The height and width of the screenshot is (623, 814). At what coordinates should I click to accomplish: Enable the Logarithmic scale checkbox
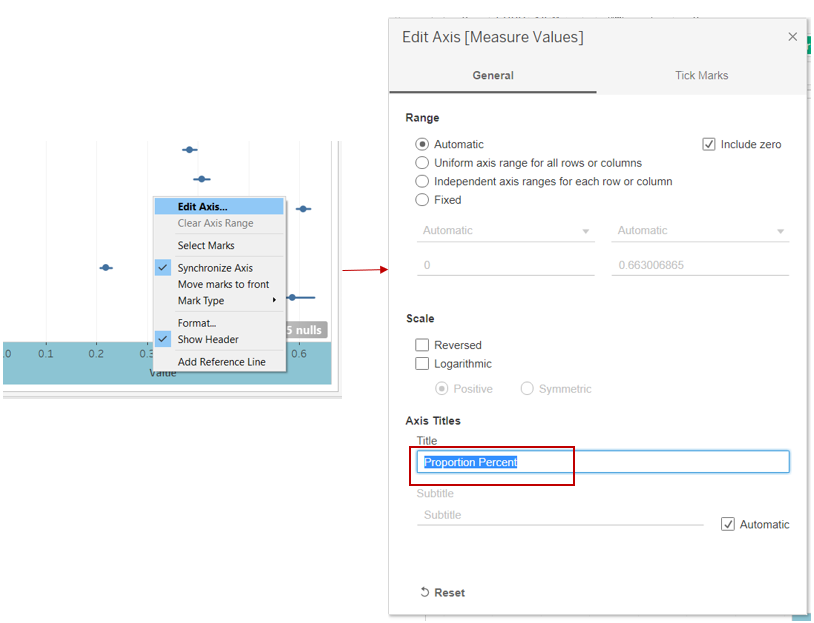pyautogui.click(x=423, y=364)
